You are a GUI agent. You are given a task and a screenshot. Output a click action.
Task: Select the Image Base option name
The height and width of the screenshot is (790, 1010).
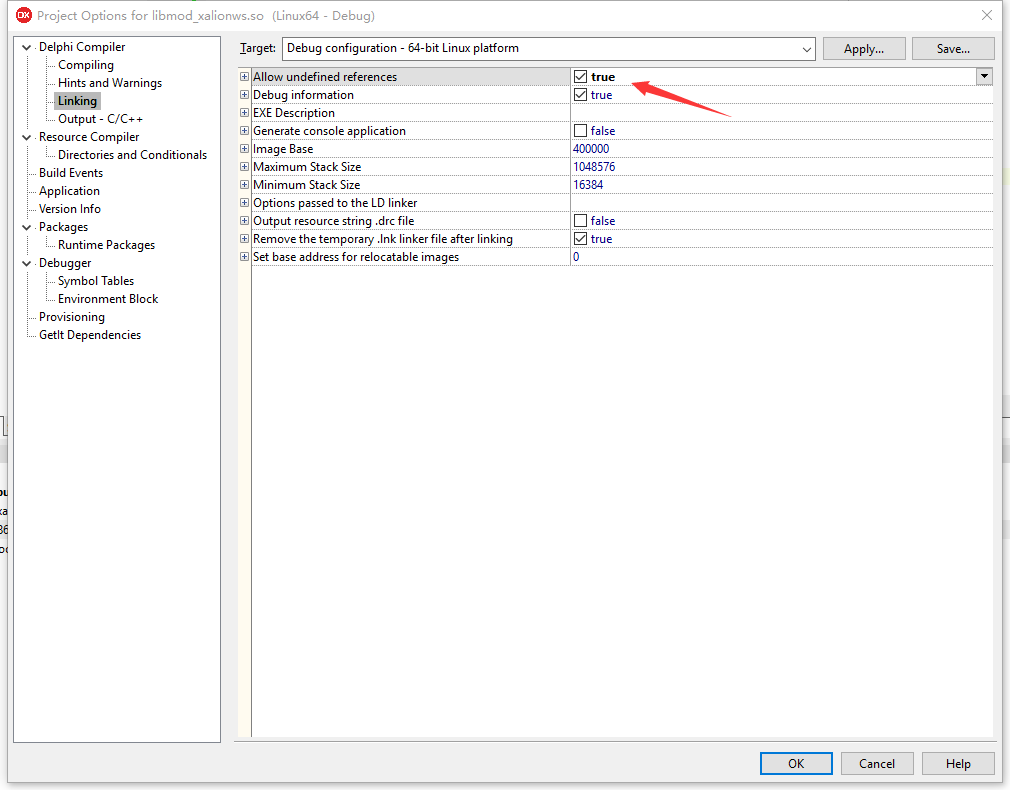tap(283, 149)
